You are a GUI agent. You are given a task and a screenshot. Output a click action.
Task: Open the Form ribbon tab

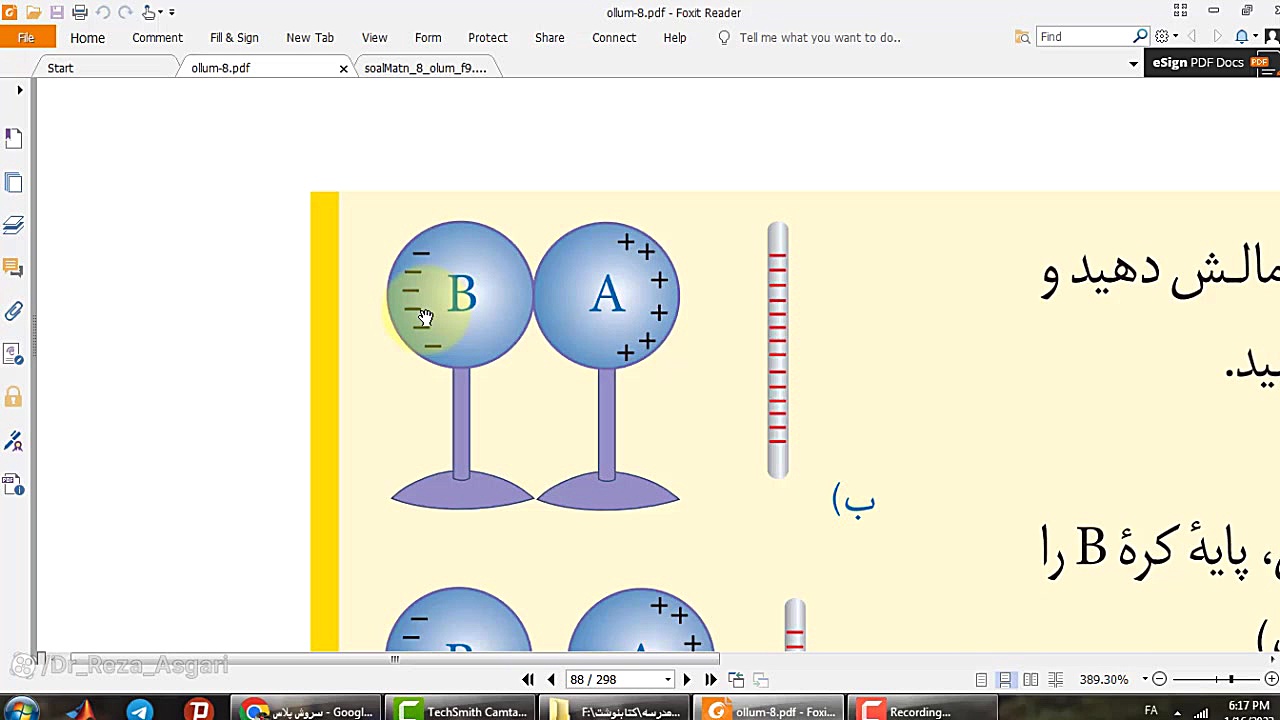coord(428,38)
